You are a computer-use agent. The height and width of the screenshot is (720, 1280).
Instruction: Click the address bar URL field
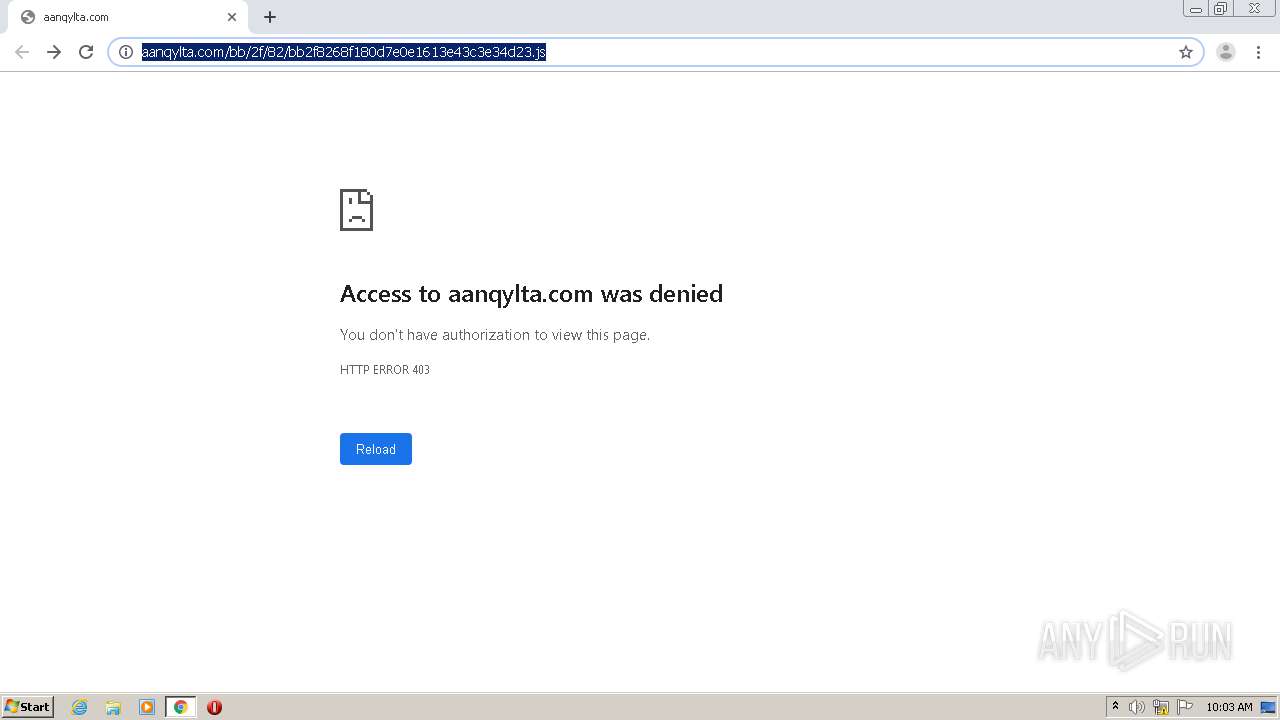(x=656, y=52)
